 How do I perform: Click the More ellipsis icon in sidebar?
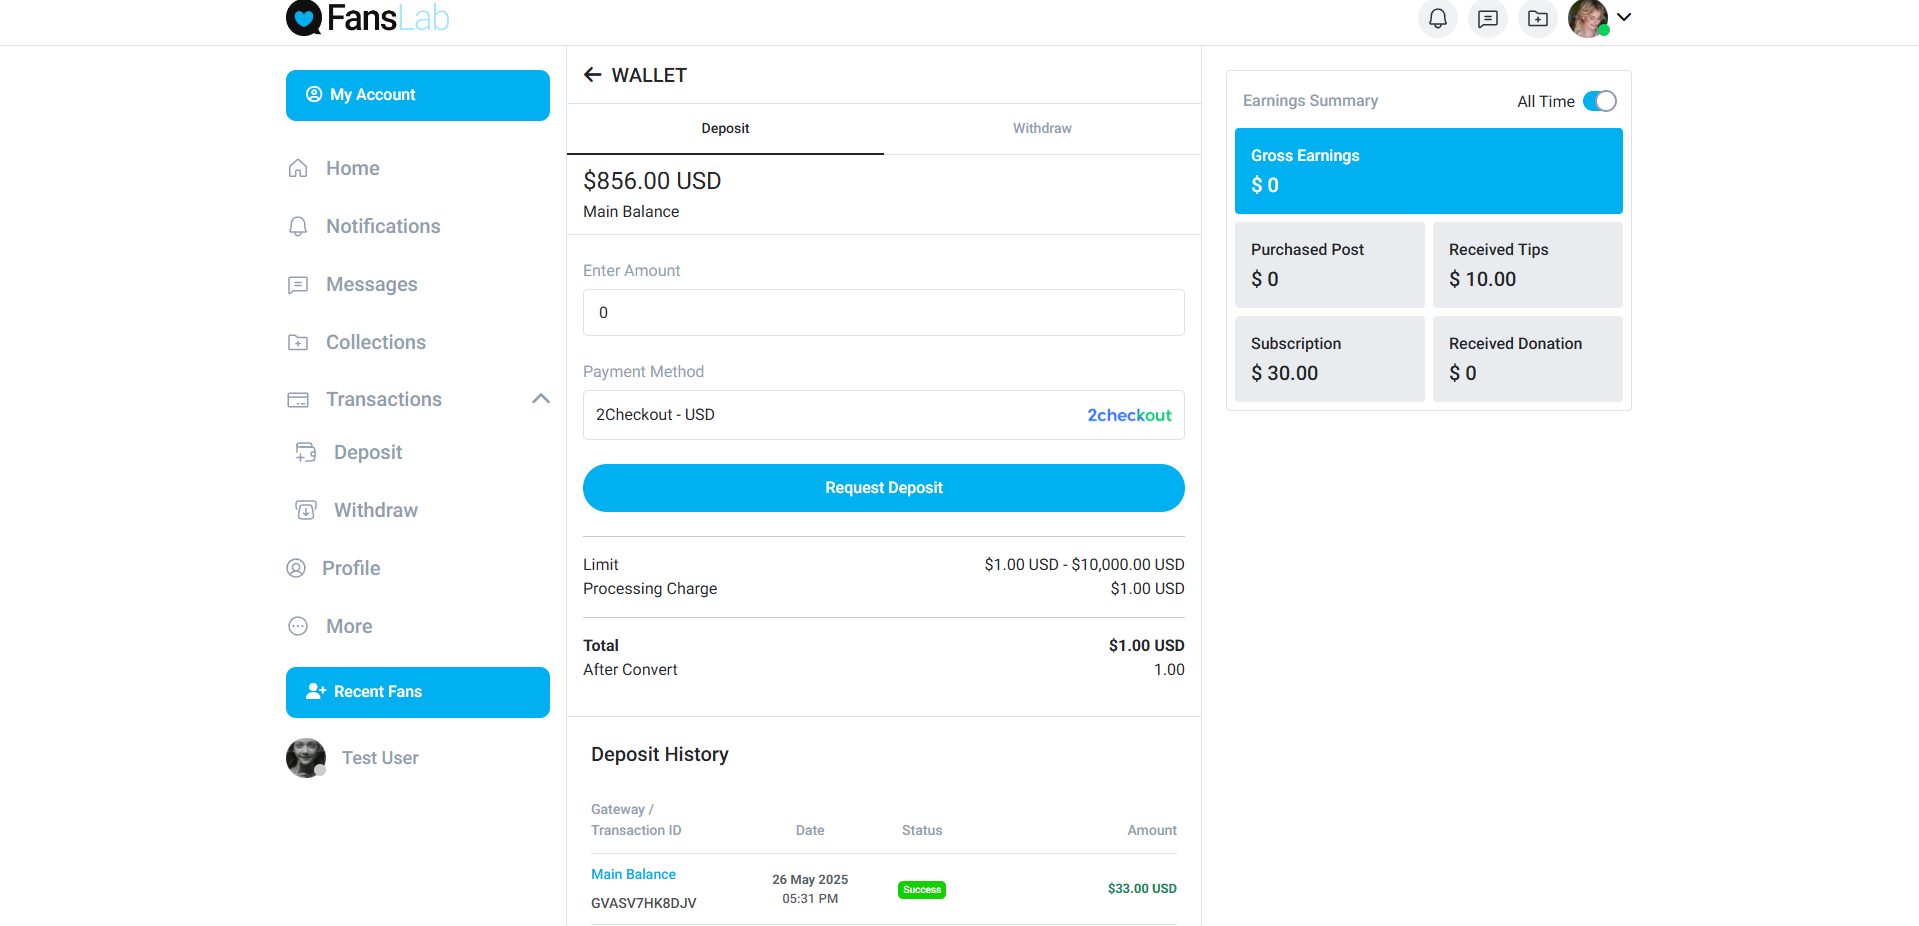298,626
